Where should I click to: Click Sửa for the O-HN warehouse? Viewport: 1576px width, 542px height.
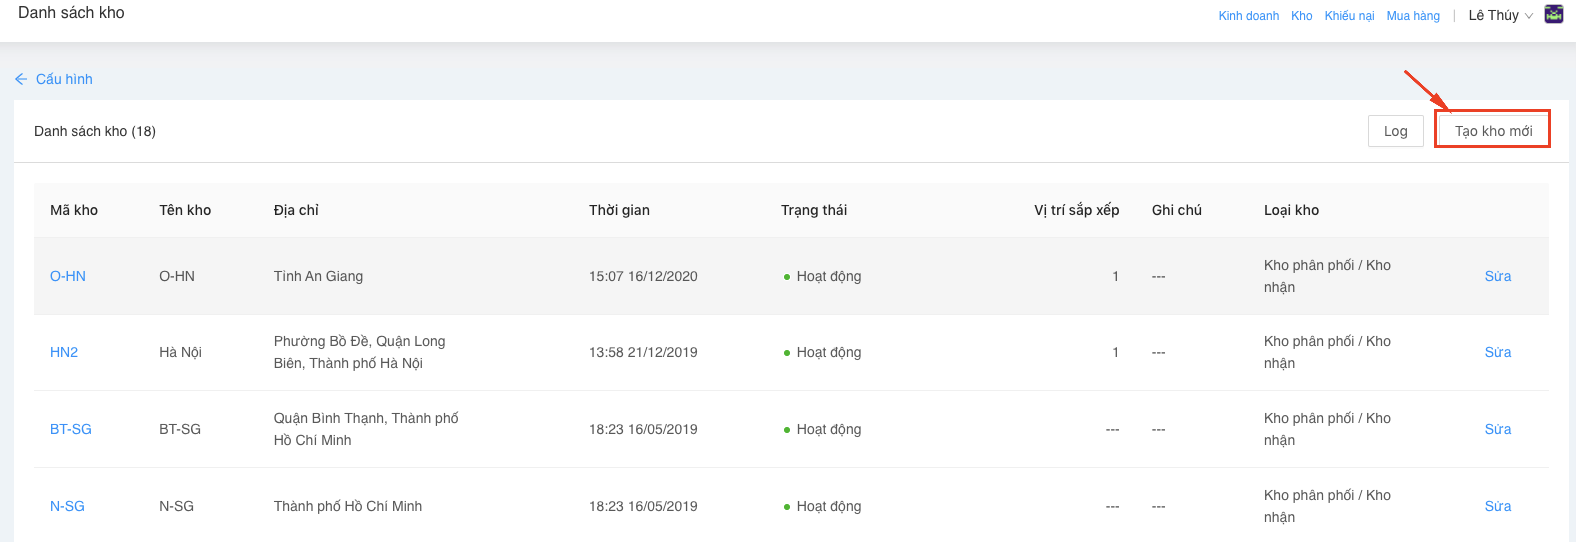(1497, 276)
